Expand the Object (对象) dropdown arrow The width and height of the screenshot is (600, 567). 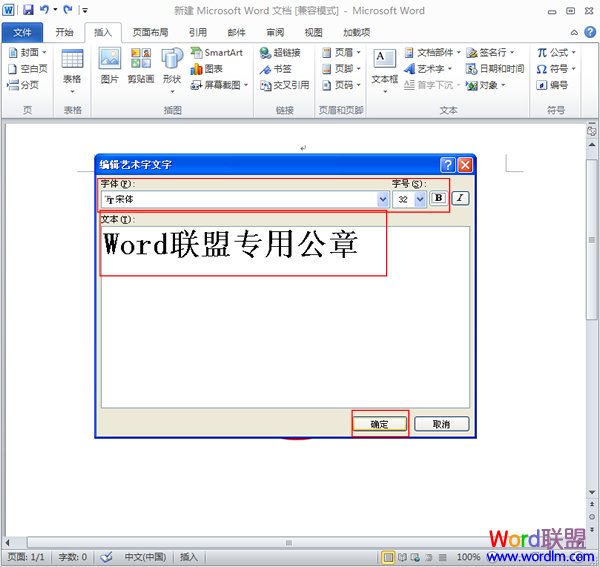click(503, 85)
